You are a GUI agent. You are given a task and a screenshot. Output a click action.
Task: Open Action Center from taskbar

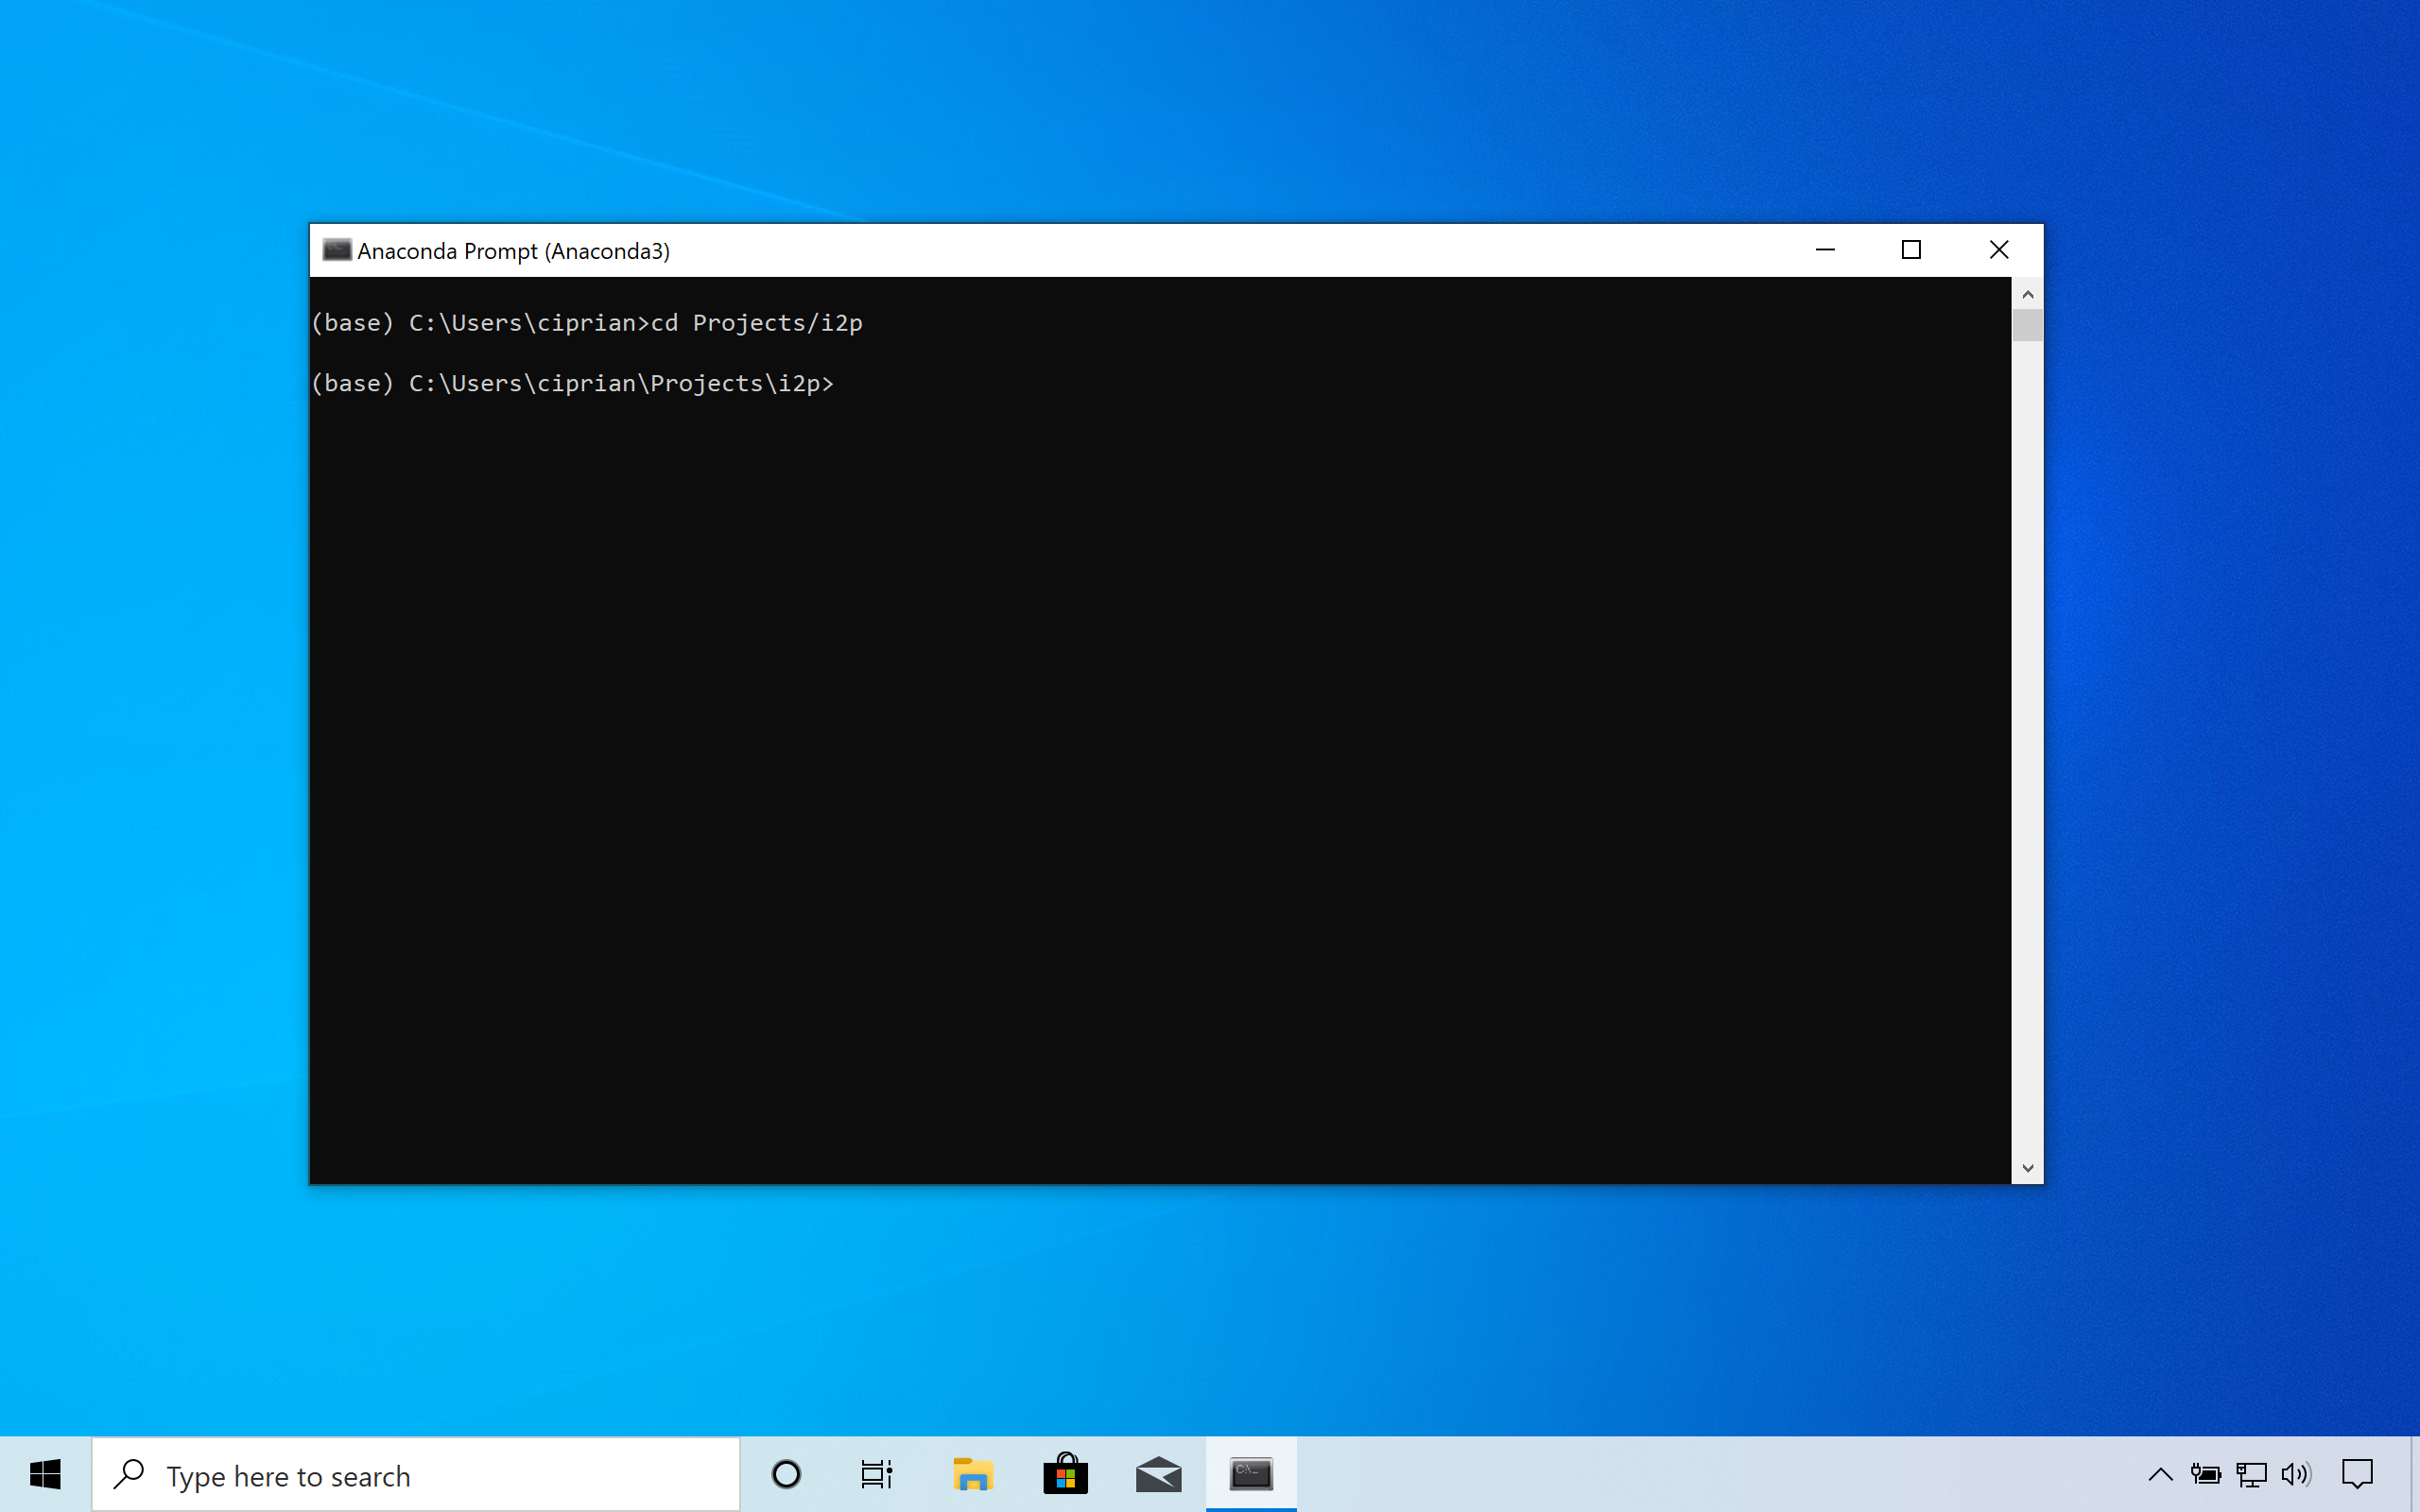(x=2360, y=1475)
